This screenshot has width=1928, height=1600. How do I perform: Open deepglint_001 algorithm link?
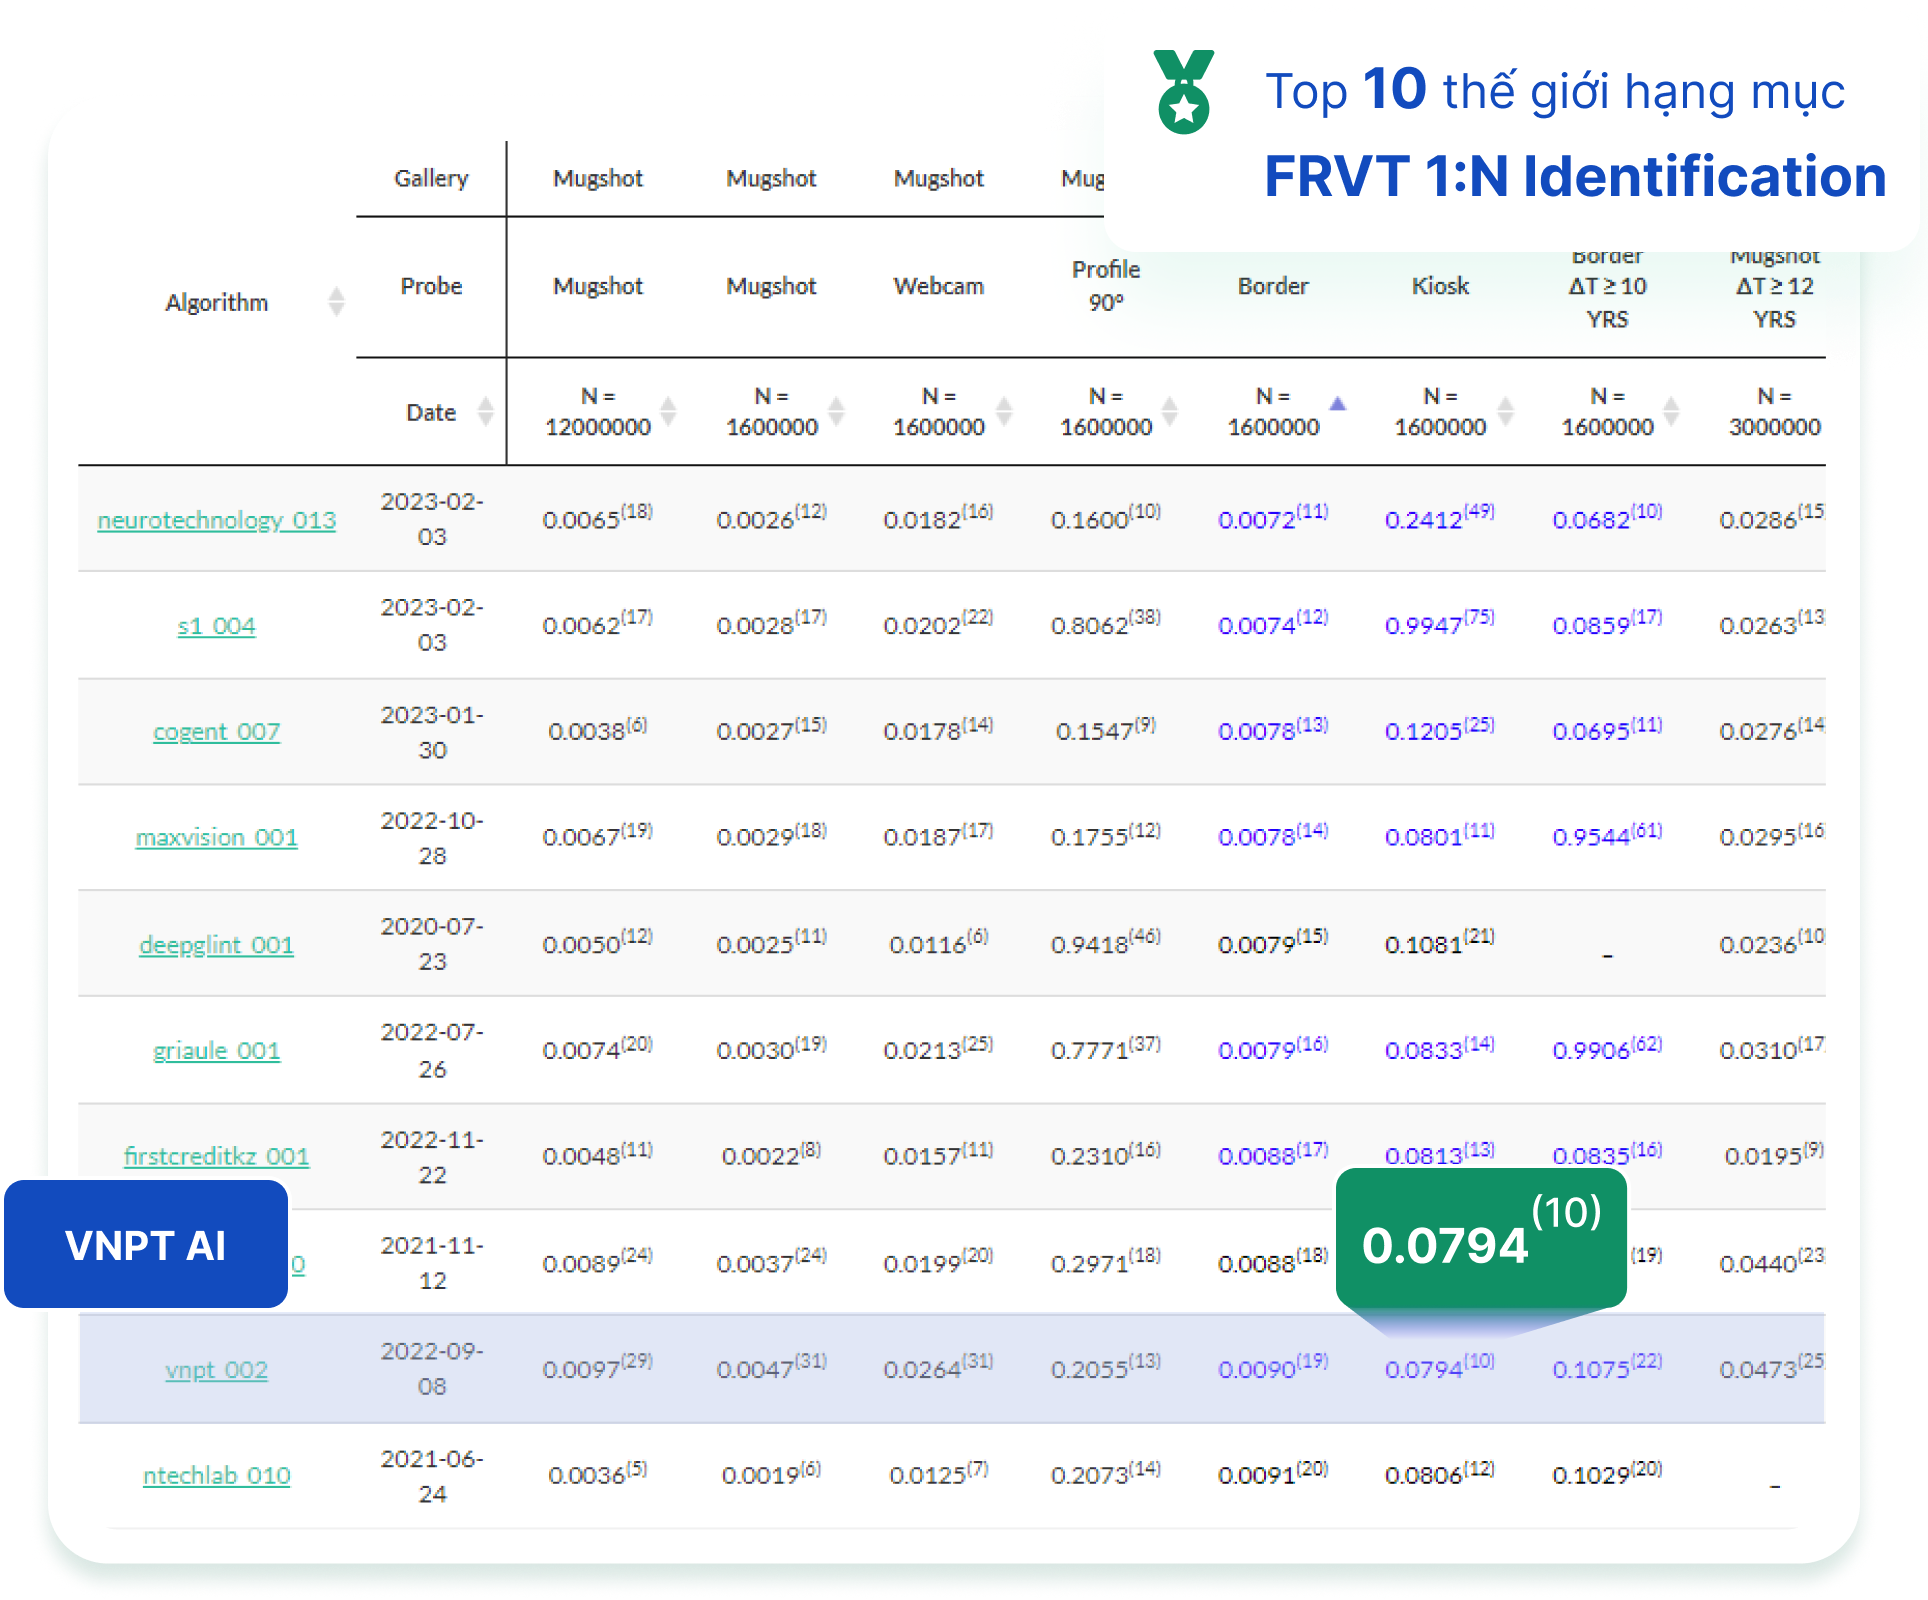pos(216,945)
